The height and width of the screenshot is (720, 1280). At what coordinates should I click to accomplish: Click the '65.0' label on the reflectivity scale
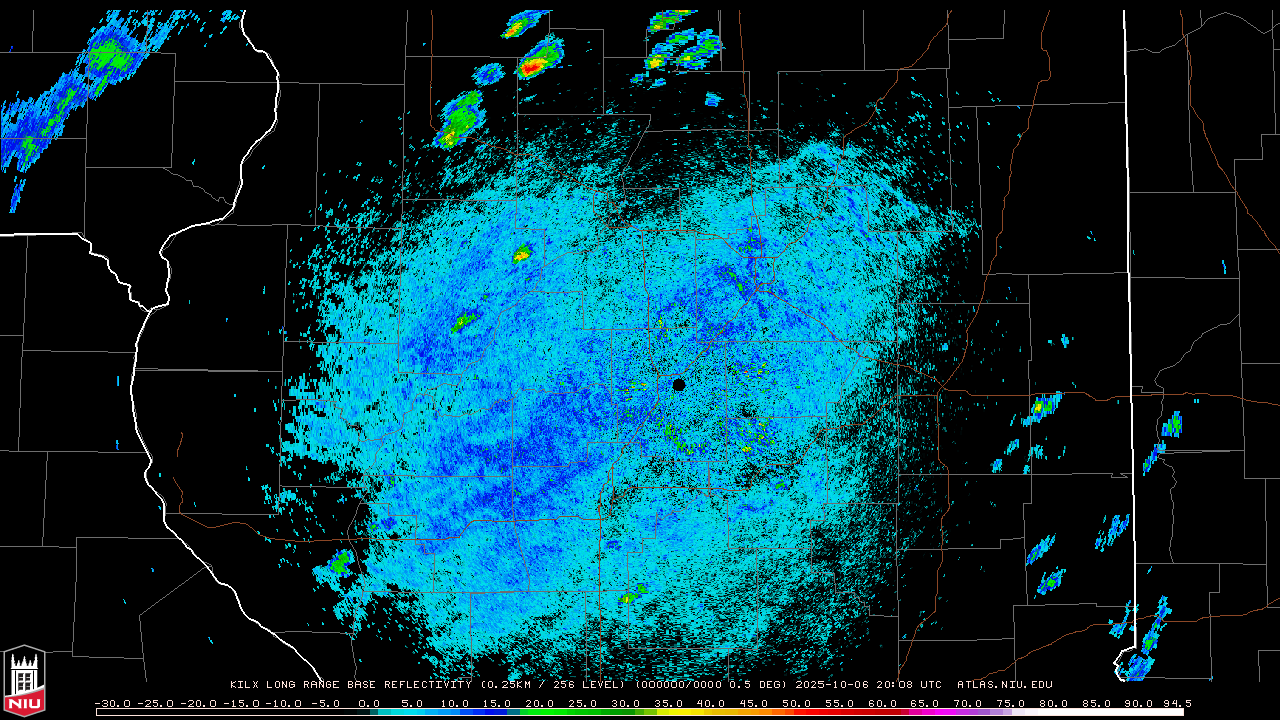click(x=926, y=703)
